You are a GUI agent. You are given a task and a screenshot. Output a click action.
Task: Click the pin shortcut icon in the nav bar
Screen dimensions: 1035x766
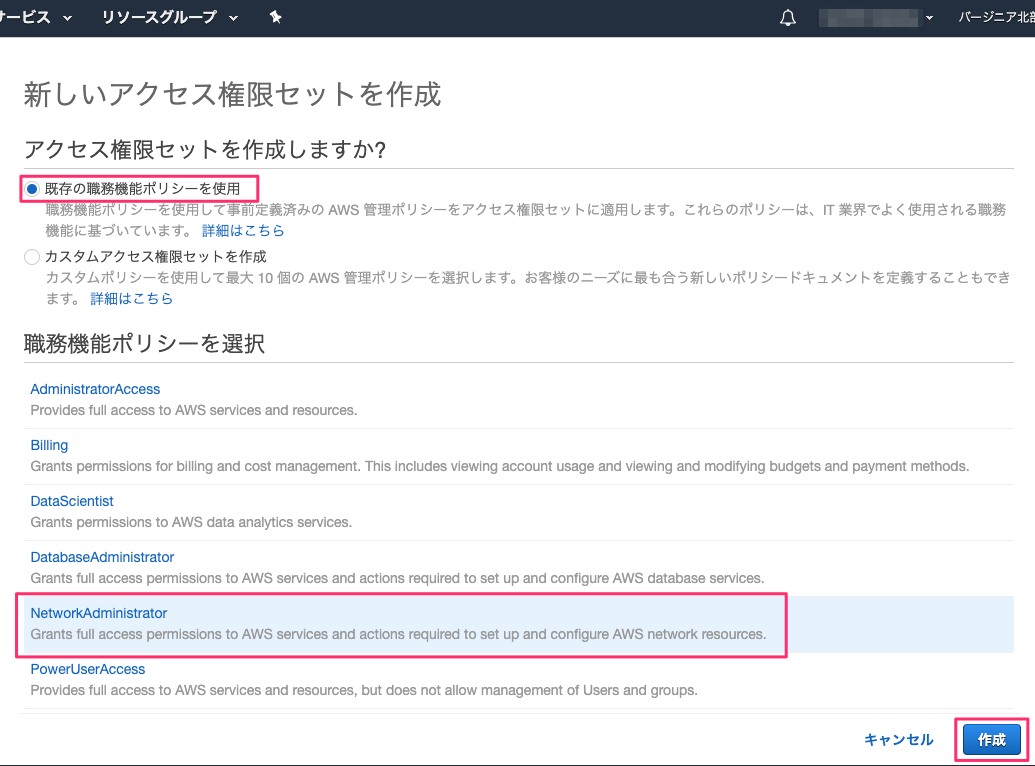point(275,17)
